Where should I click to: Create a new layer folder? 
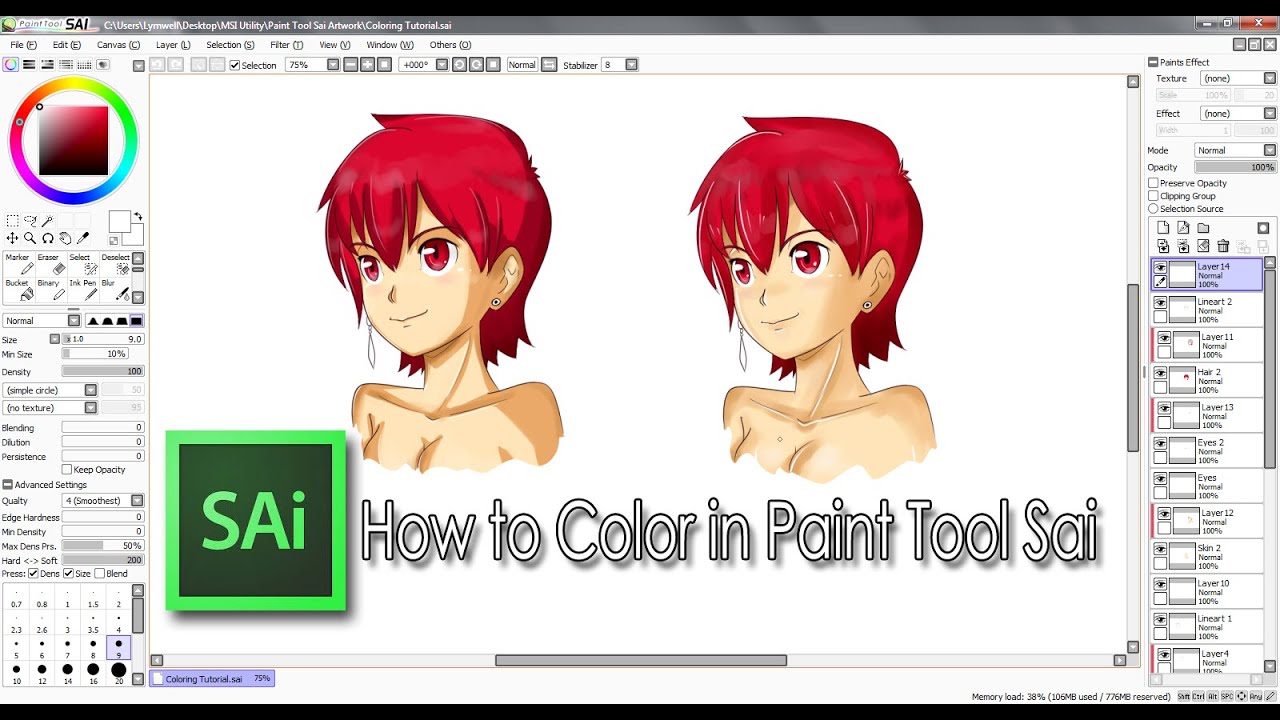(x=1203, y=228)
